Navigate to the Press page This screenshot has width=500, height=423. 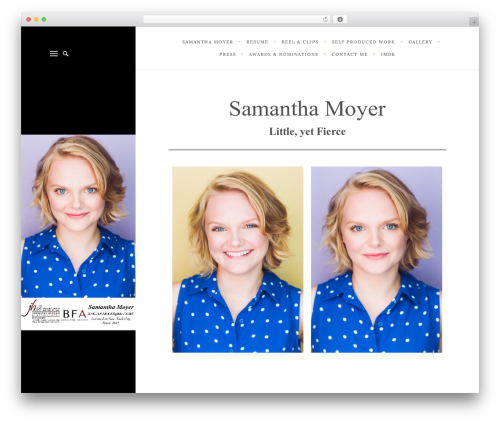click(228, 54)
